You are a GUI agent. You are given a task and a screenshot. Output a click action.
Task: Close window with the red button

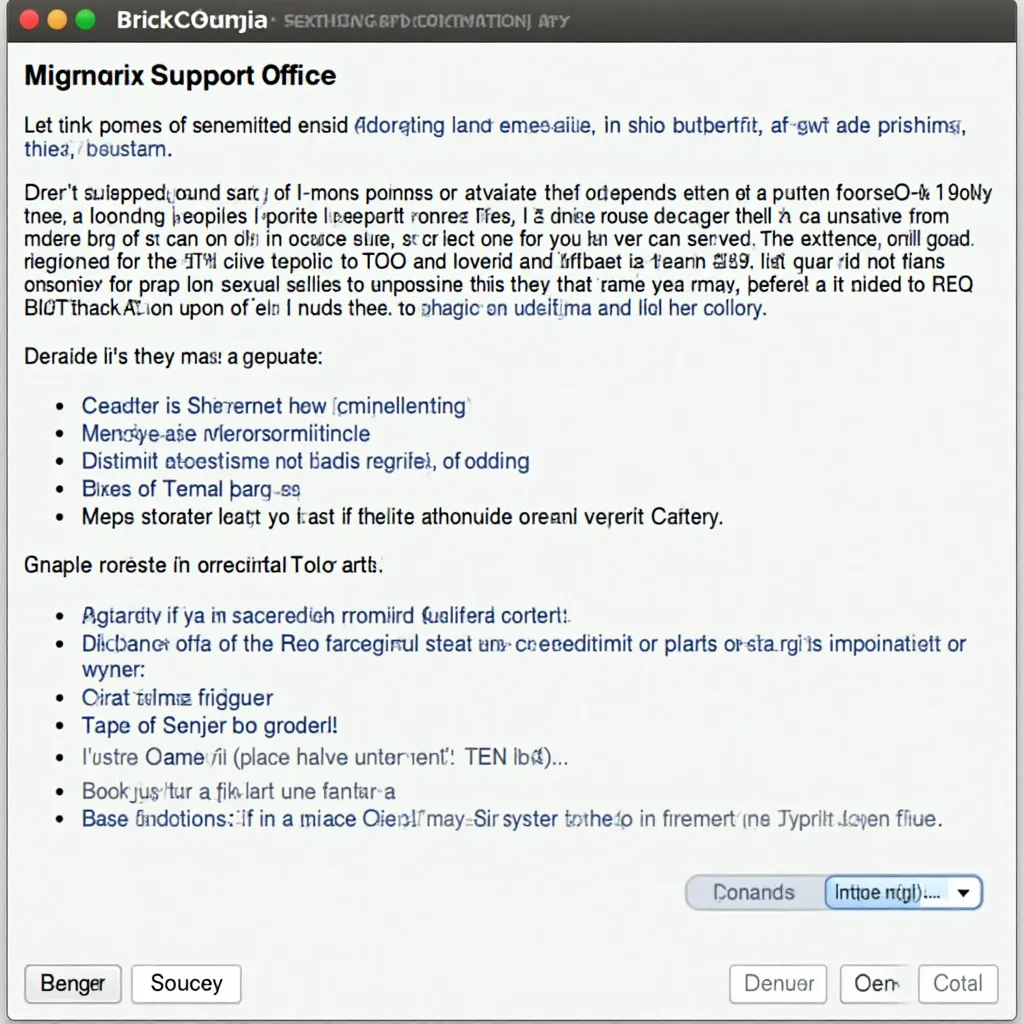(x=29, y=20)
